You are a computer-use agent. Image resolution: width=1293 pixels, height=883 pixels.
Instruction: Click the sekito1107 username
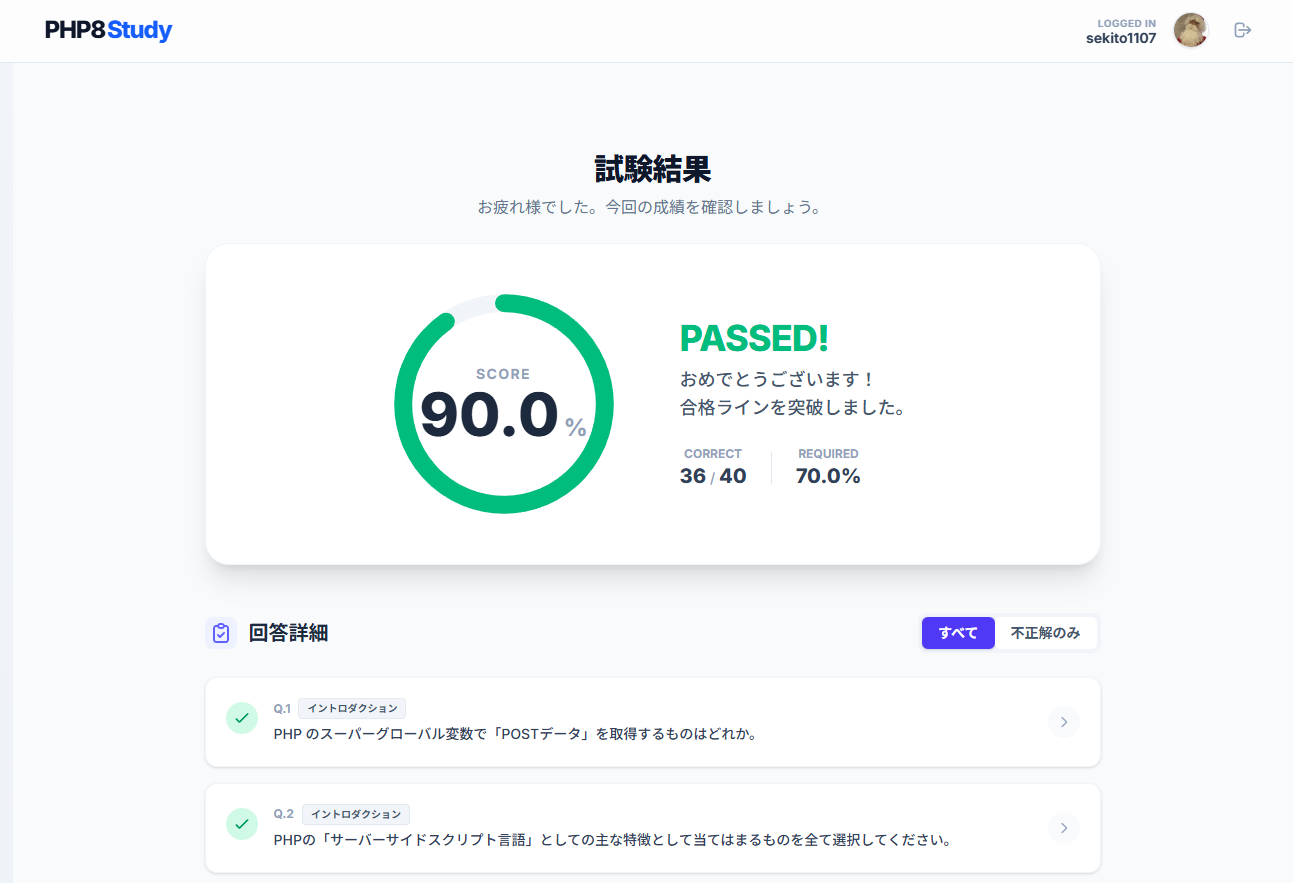tap(1120, 38)
